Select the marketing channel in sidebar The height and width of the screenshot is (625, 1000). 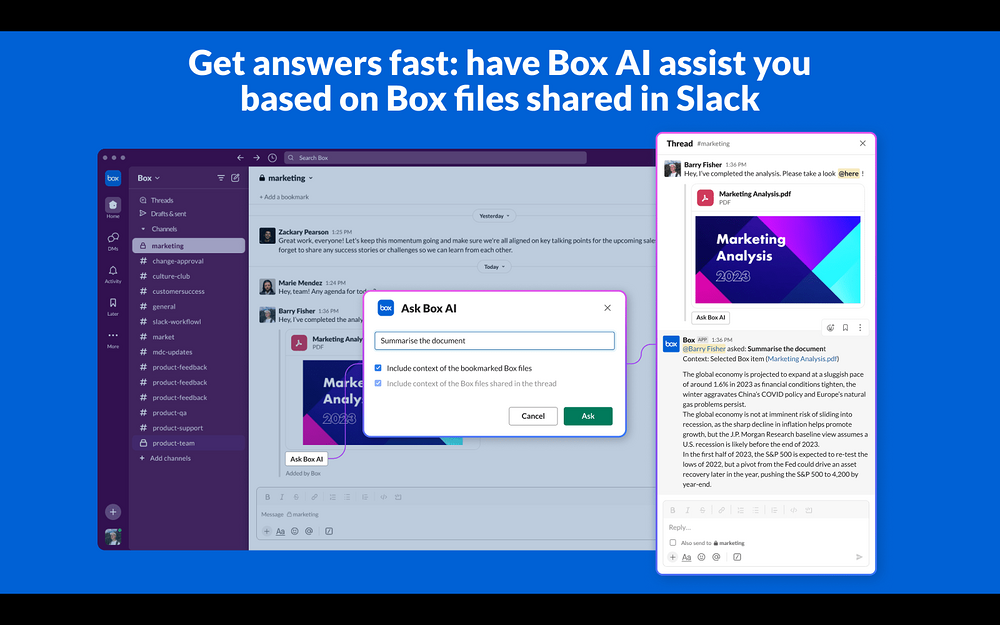[x=189, y=246]
